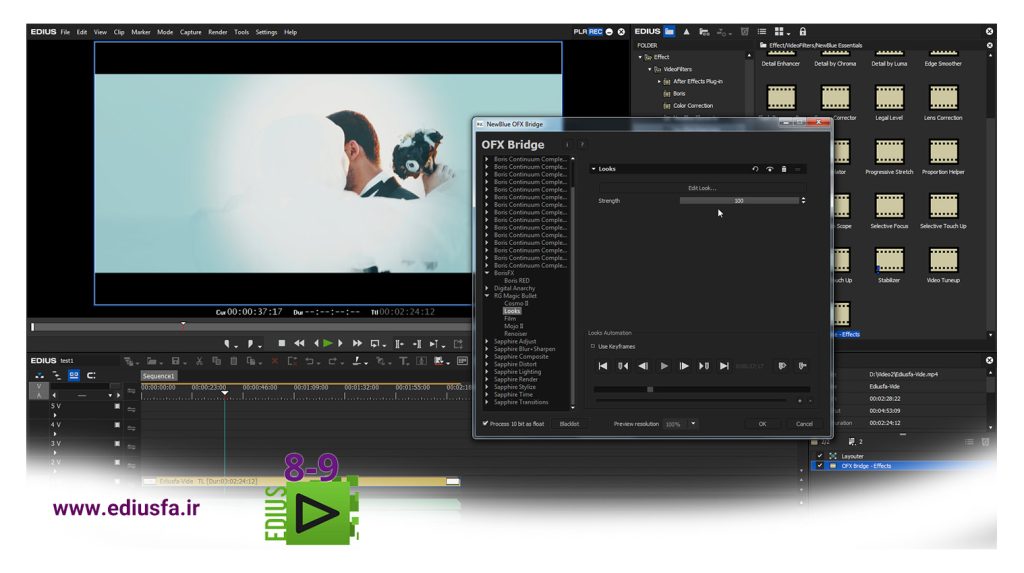1024x573 pixels.
Task: Click the Undo icon in timeline toolbar
Action: pyautogui.click(x=310, y=361)
